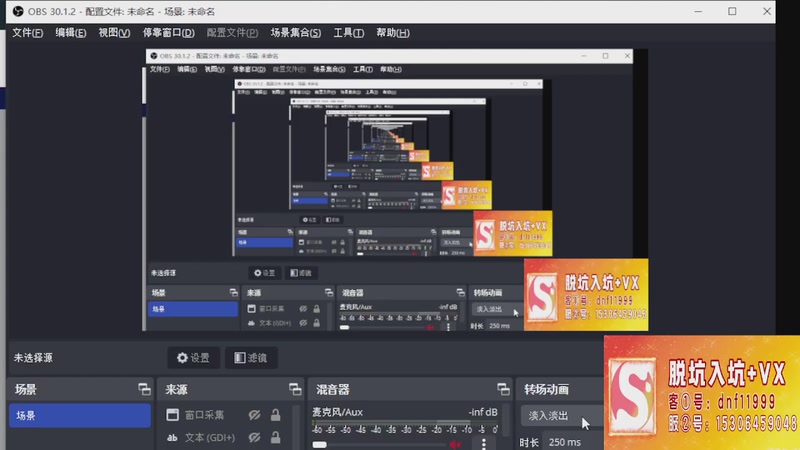Screen dimensions: 800x450
Task: Open the 配置文件(P) menu
Action: click(x=232, y=33)
